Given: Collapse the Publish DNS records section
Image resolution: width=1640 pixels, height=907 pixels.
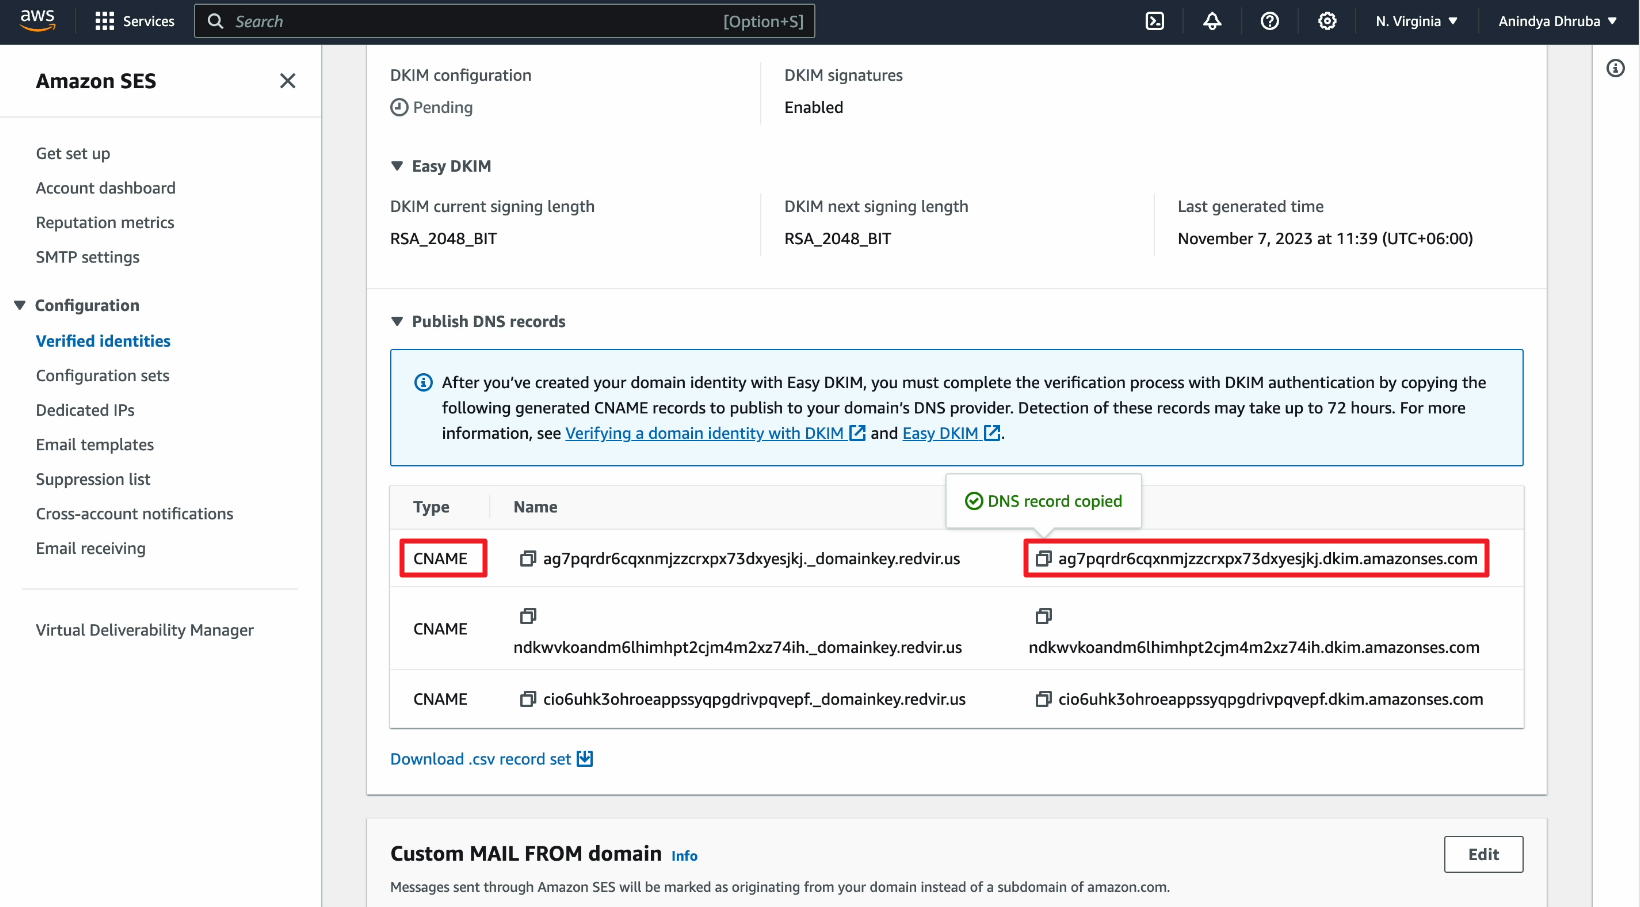Looking at the screenshot, I should [x=397, y=321].
